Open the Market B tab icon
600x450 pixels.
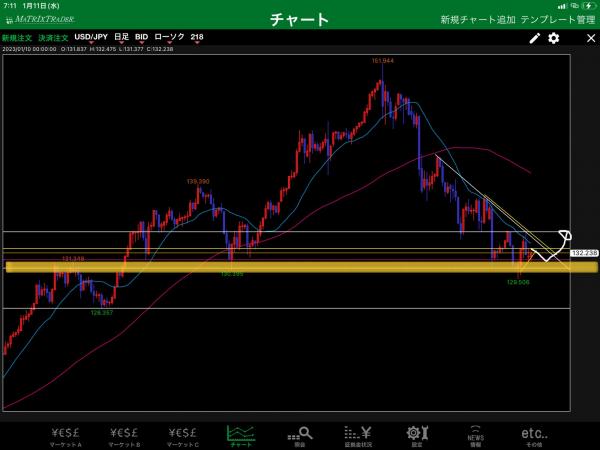[x=124, y=436]
